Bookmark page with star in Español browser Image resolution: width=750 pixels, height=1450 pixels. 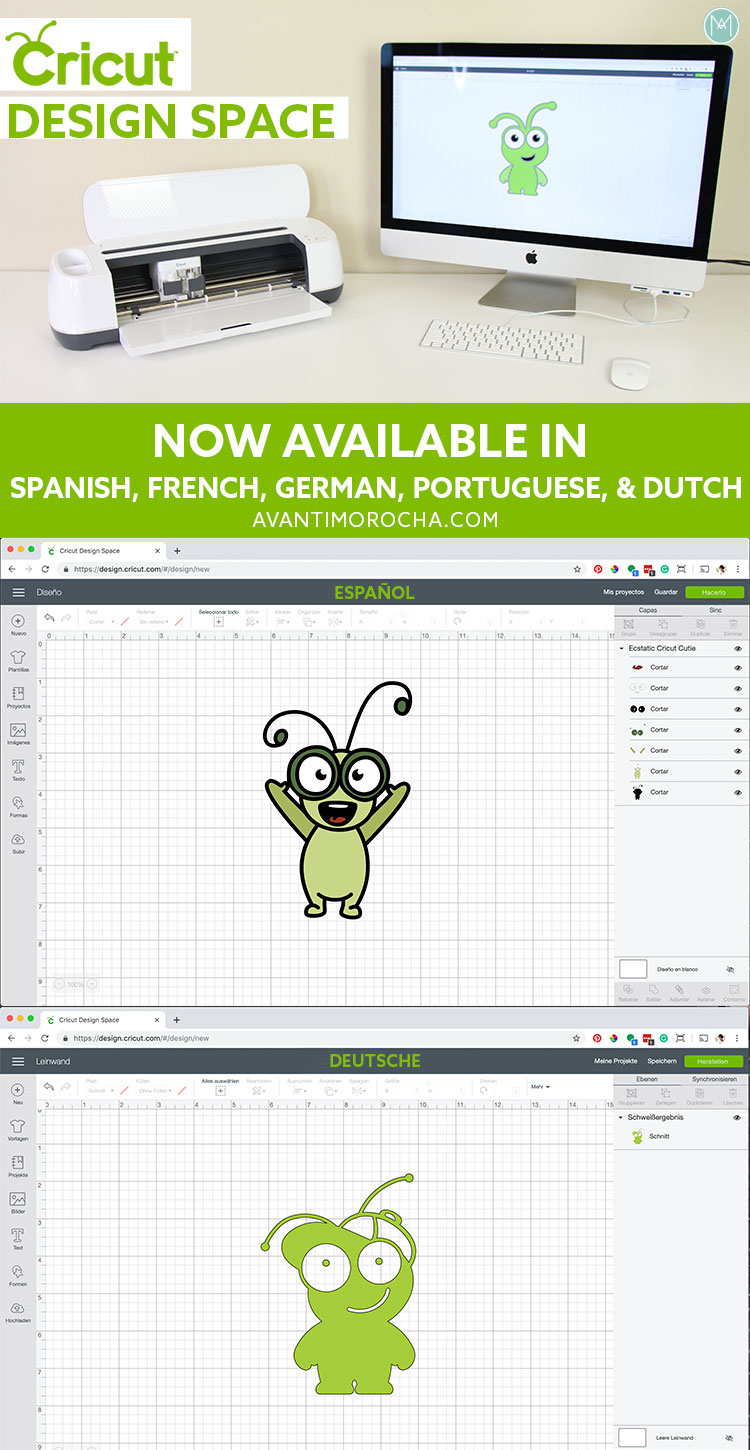(x=577, y=569)
